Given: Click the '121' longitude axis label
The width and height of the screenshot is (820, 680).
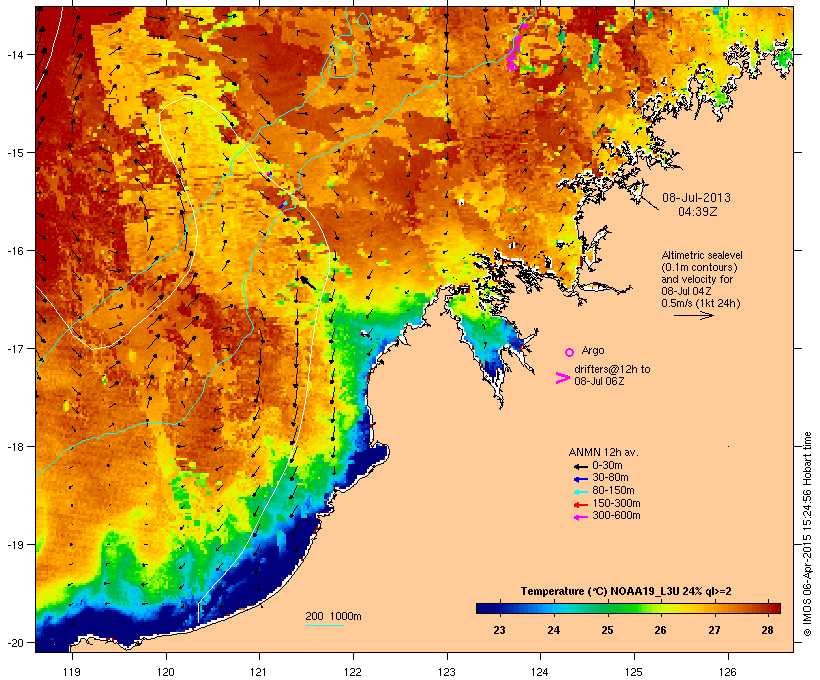Looking at the screenshot, I should point(259,672).
